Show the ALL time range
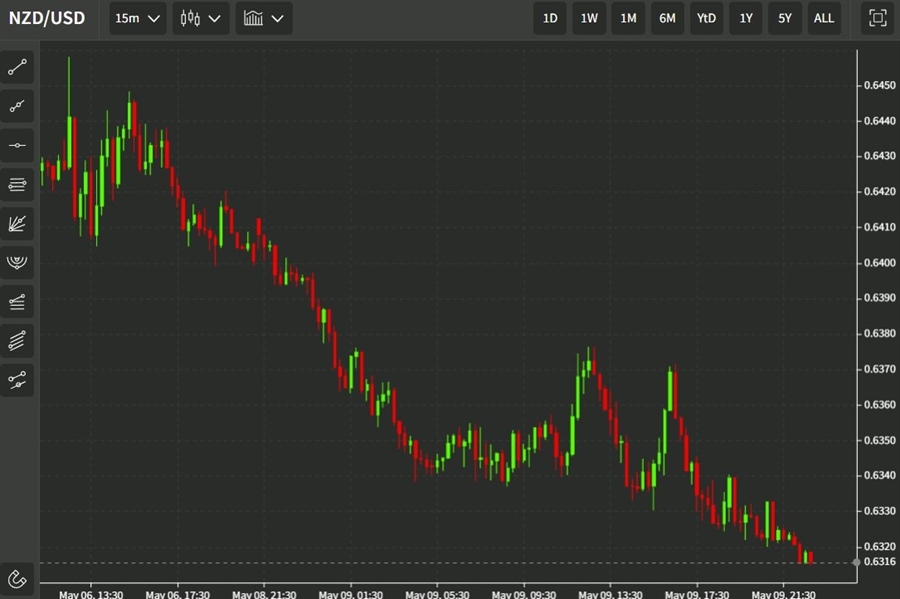Image resolution: width=900 pixels, height=599 pixels. [x=824, y=18]
